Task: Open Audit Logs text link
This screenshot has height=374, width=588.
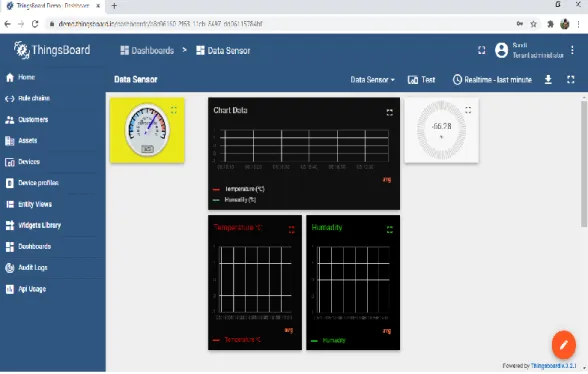Action: (x=33, y=268)
